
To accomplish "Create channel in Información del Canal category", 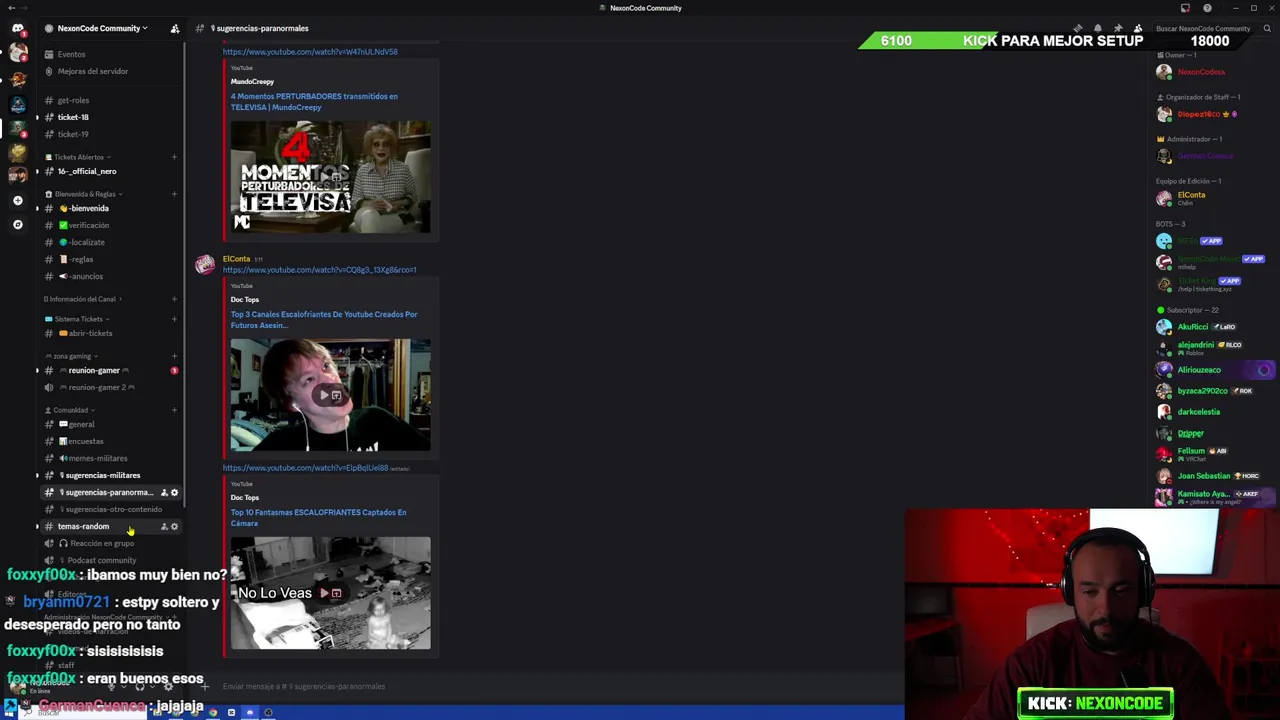I will coord(174,299).
